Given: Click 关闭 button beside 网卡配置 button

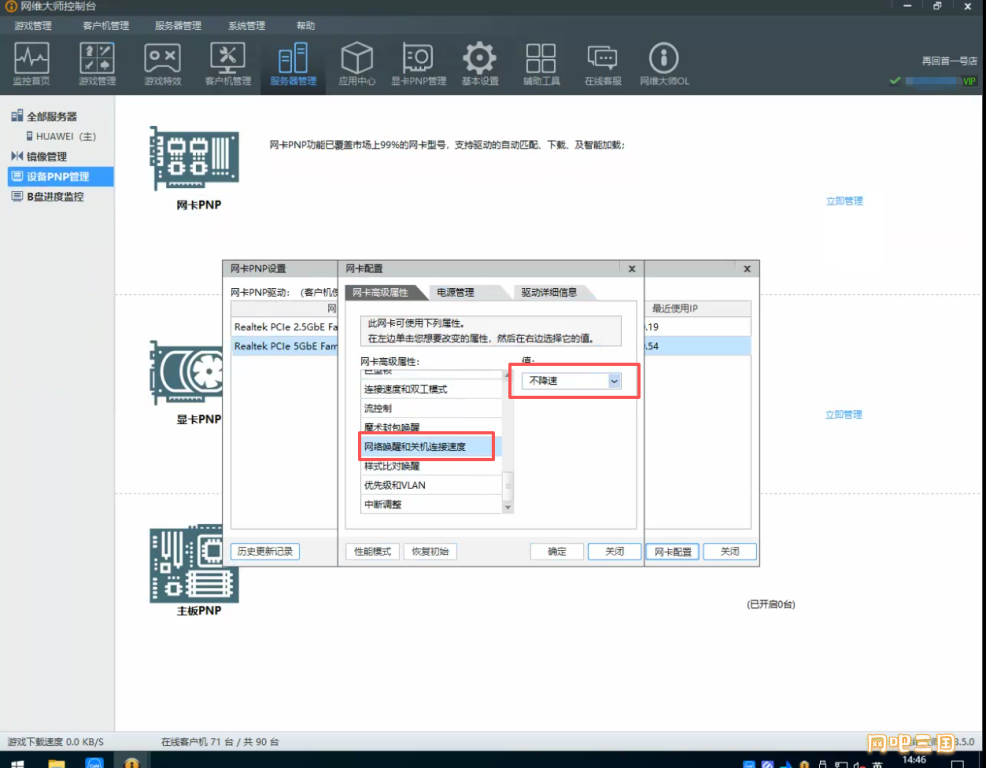Looking at the screenshot, I should pyautogui.click(x=729, y=552).
